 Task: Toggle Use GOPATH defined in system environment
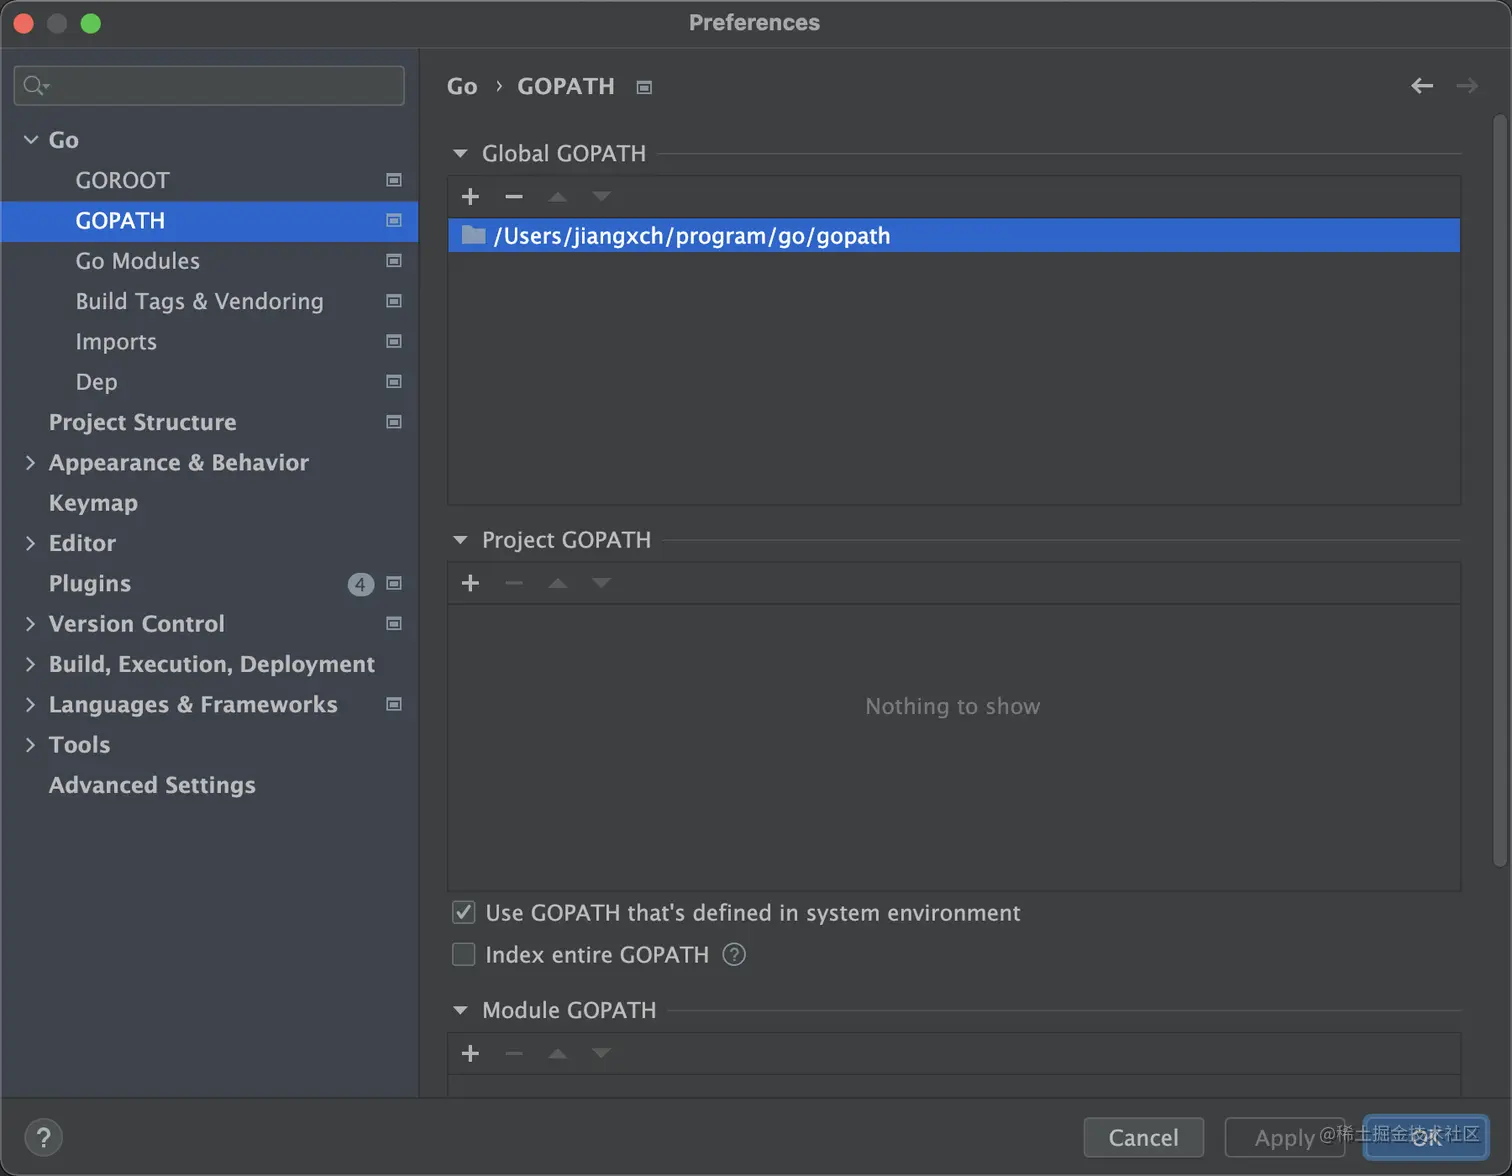(x=464, y=912)
